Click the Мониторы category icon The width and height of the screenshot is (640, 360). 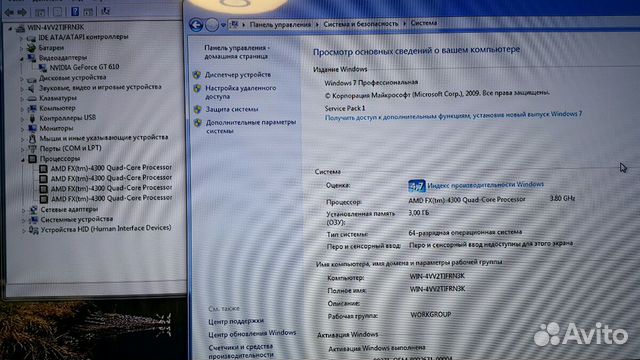[32, 128]
